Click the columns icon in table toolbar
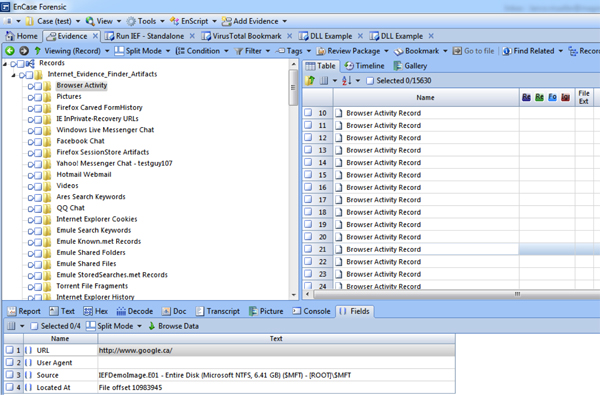 [x=324, y=80]
